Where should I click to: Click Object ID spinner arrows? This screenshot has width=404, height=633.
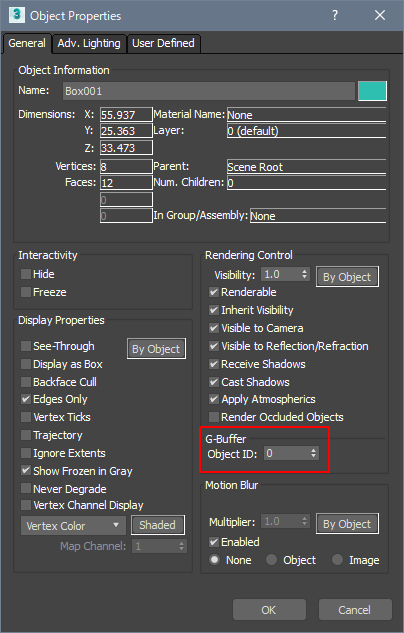pyautogui.click(x=314, y=453)
